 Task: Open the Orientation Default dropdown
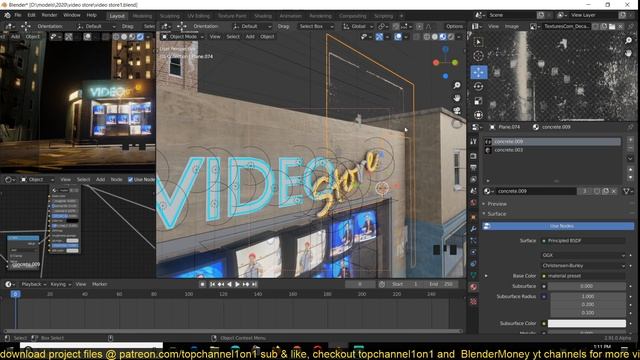point(252,26)
